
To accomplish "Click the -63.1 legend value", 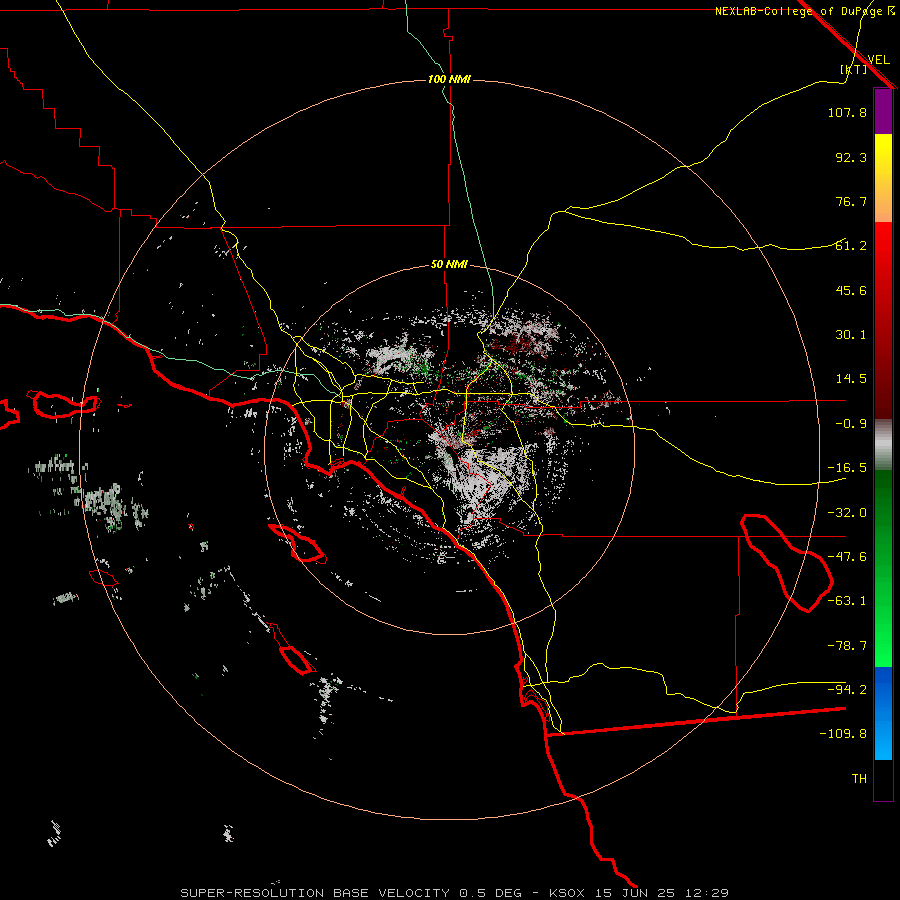I will (x=847, y=601).
